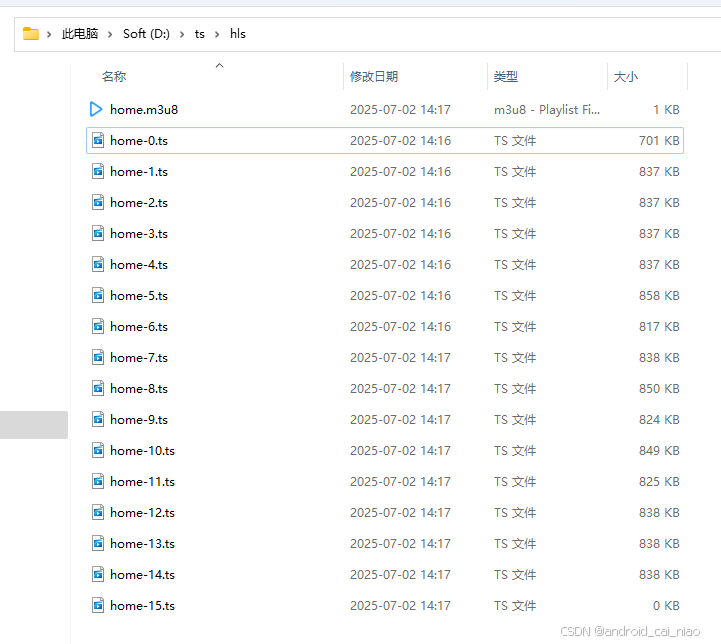Select the home-13.ts file name

click(x=143, y=544)
